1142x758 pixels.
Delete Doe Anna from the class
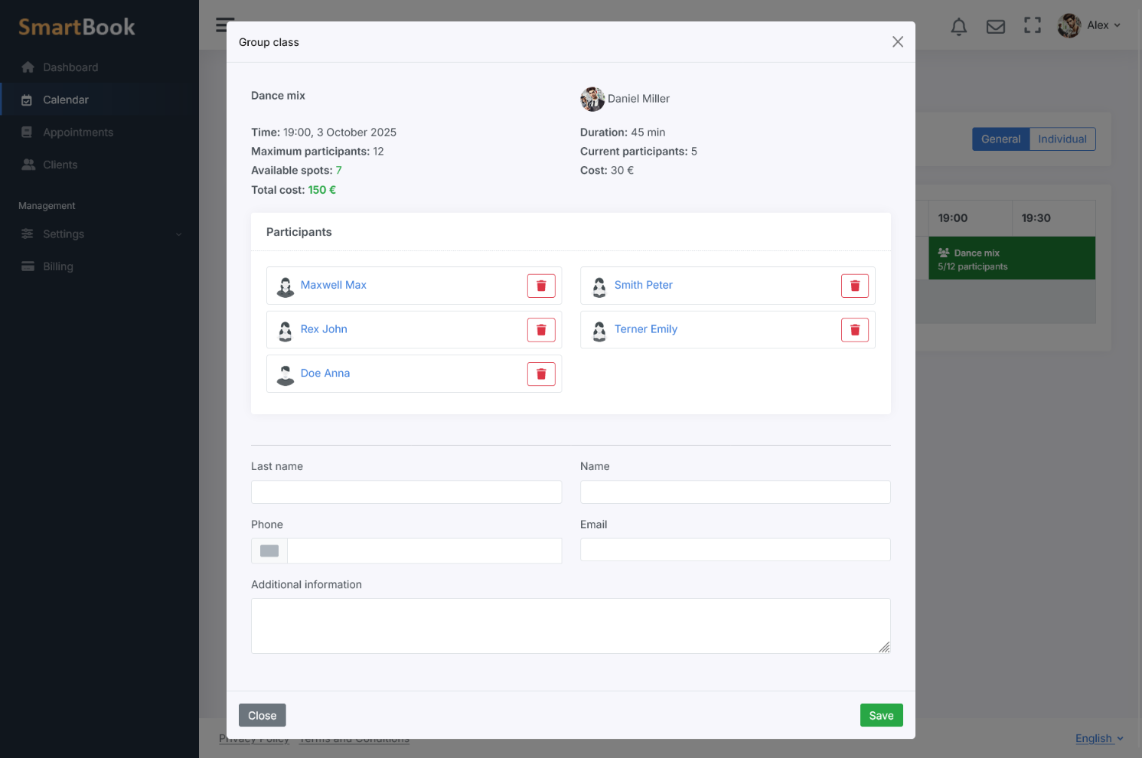[x=541, y=374]
